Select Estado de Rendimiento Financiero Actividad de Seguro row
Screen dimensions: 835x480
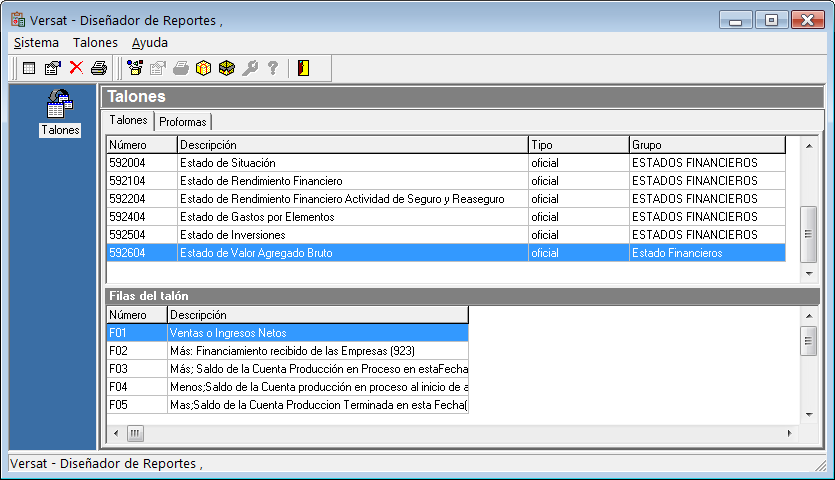[446, 199]
